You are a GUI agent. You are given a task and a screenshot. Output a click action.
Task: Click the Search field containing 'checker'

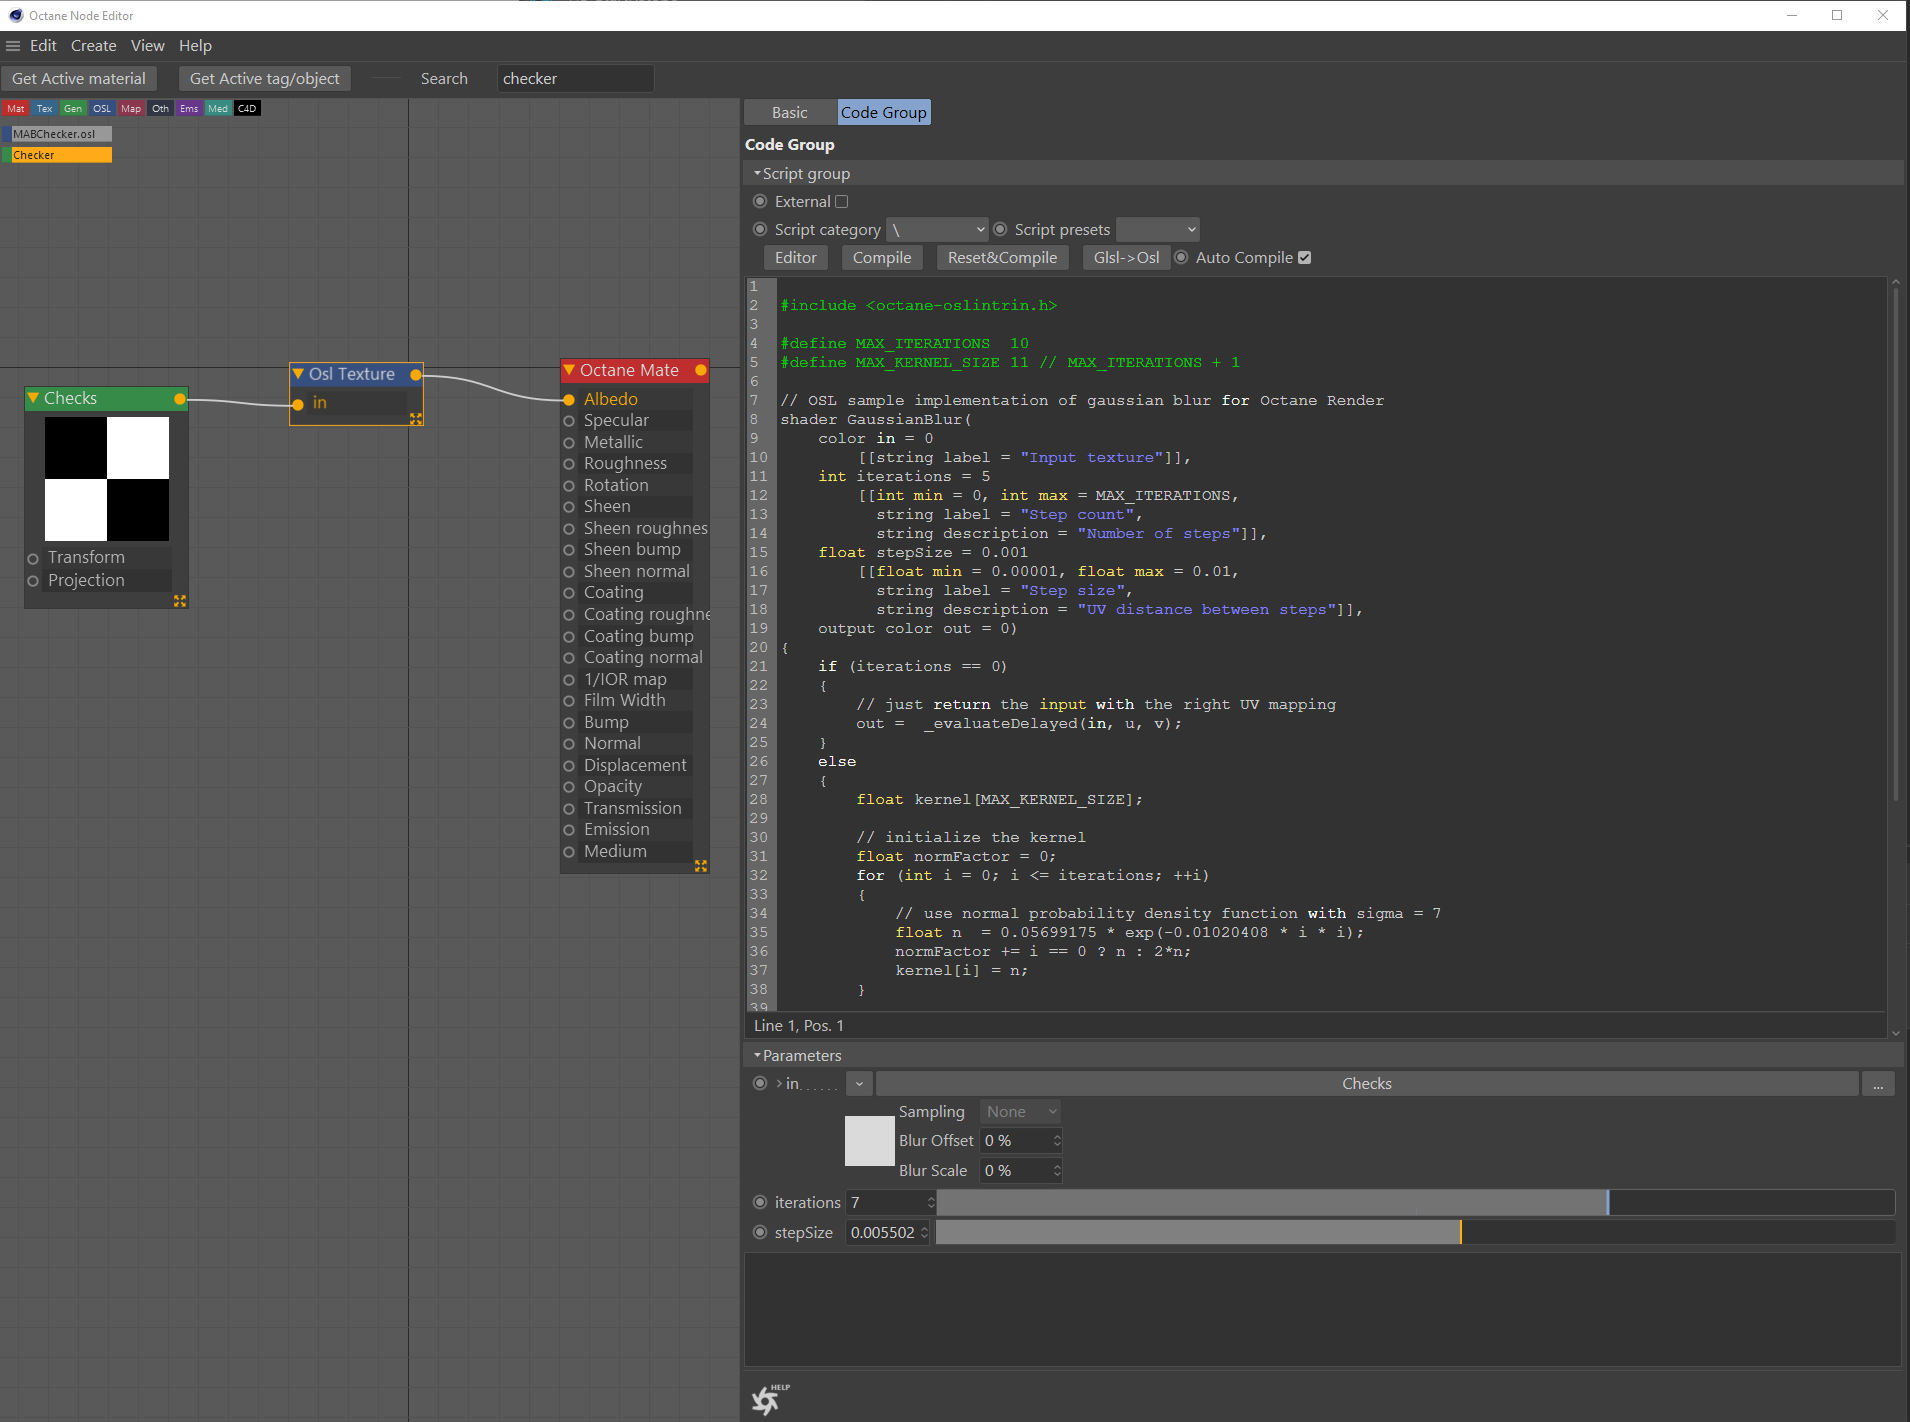576,79
